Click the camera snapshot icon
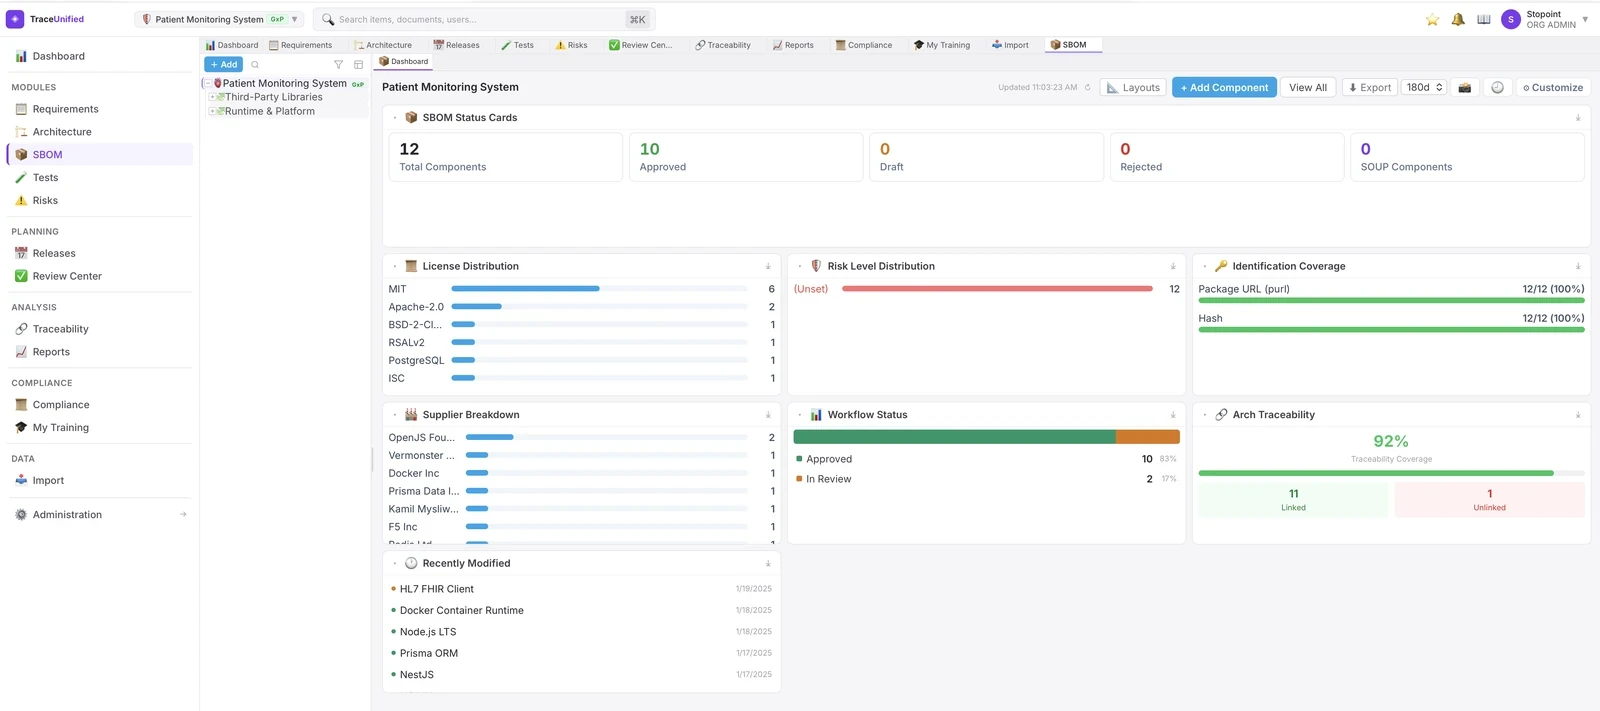This screenshot has height=711, width=1600. [x=1465, y=87]
